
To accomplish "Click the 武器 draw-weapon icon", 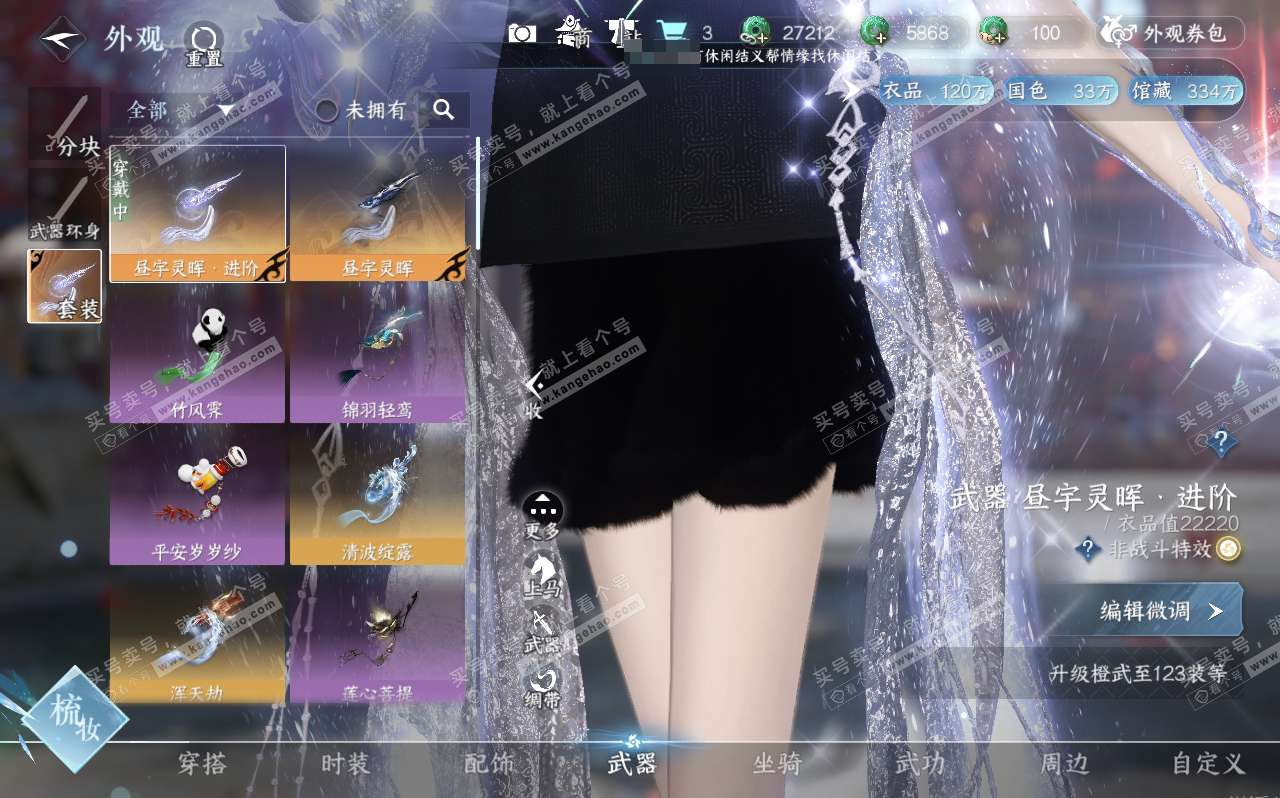I will (x=542, y=631).
